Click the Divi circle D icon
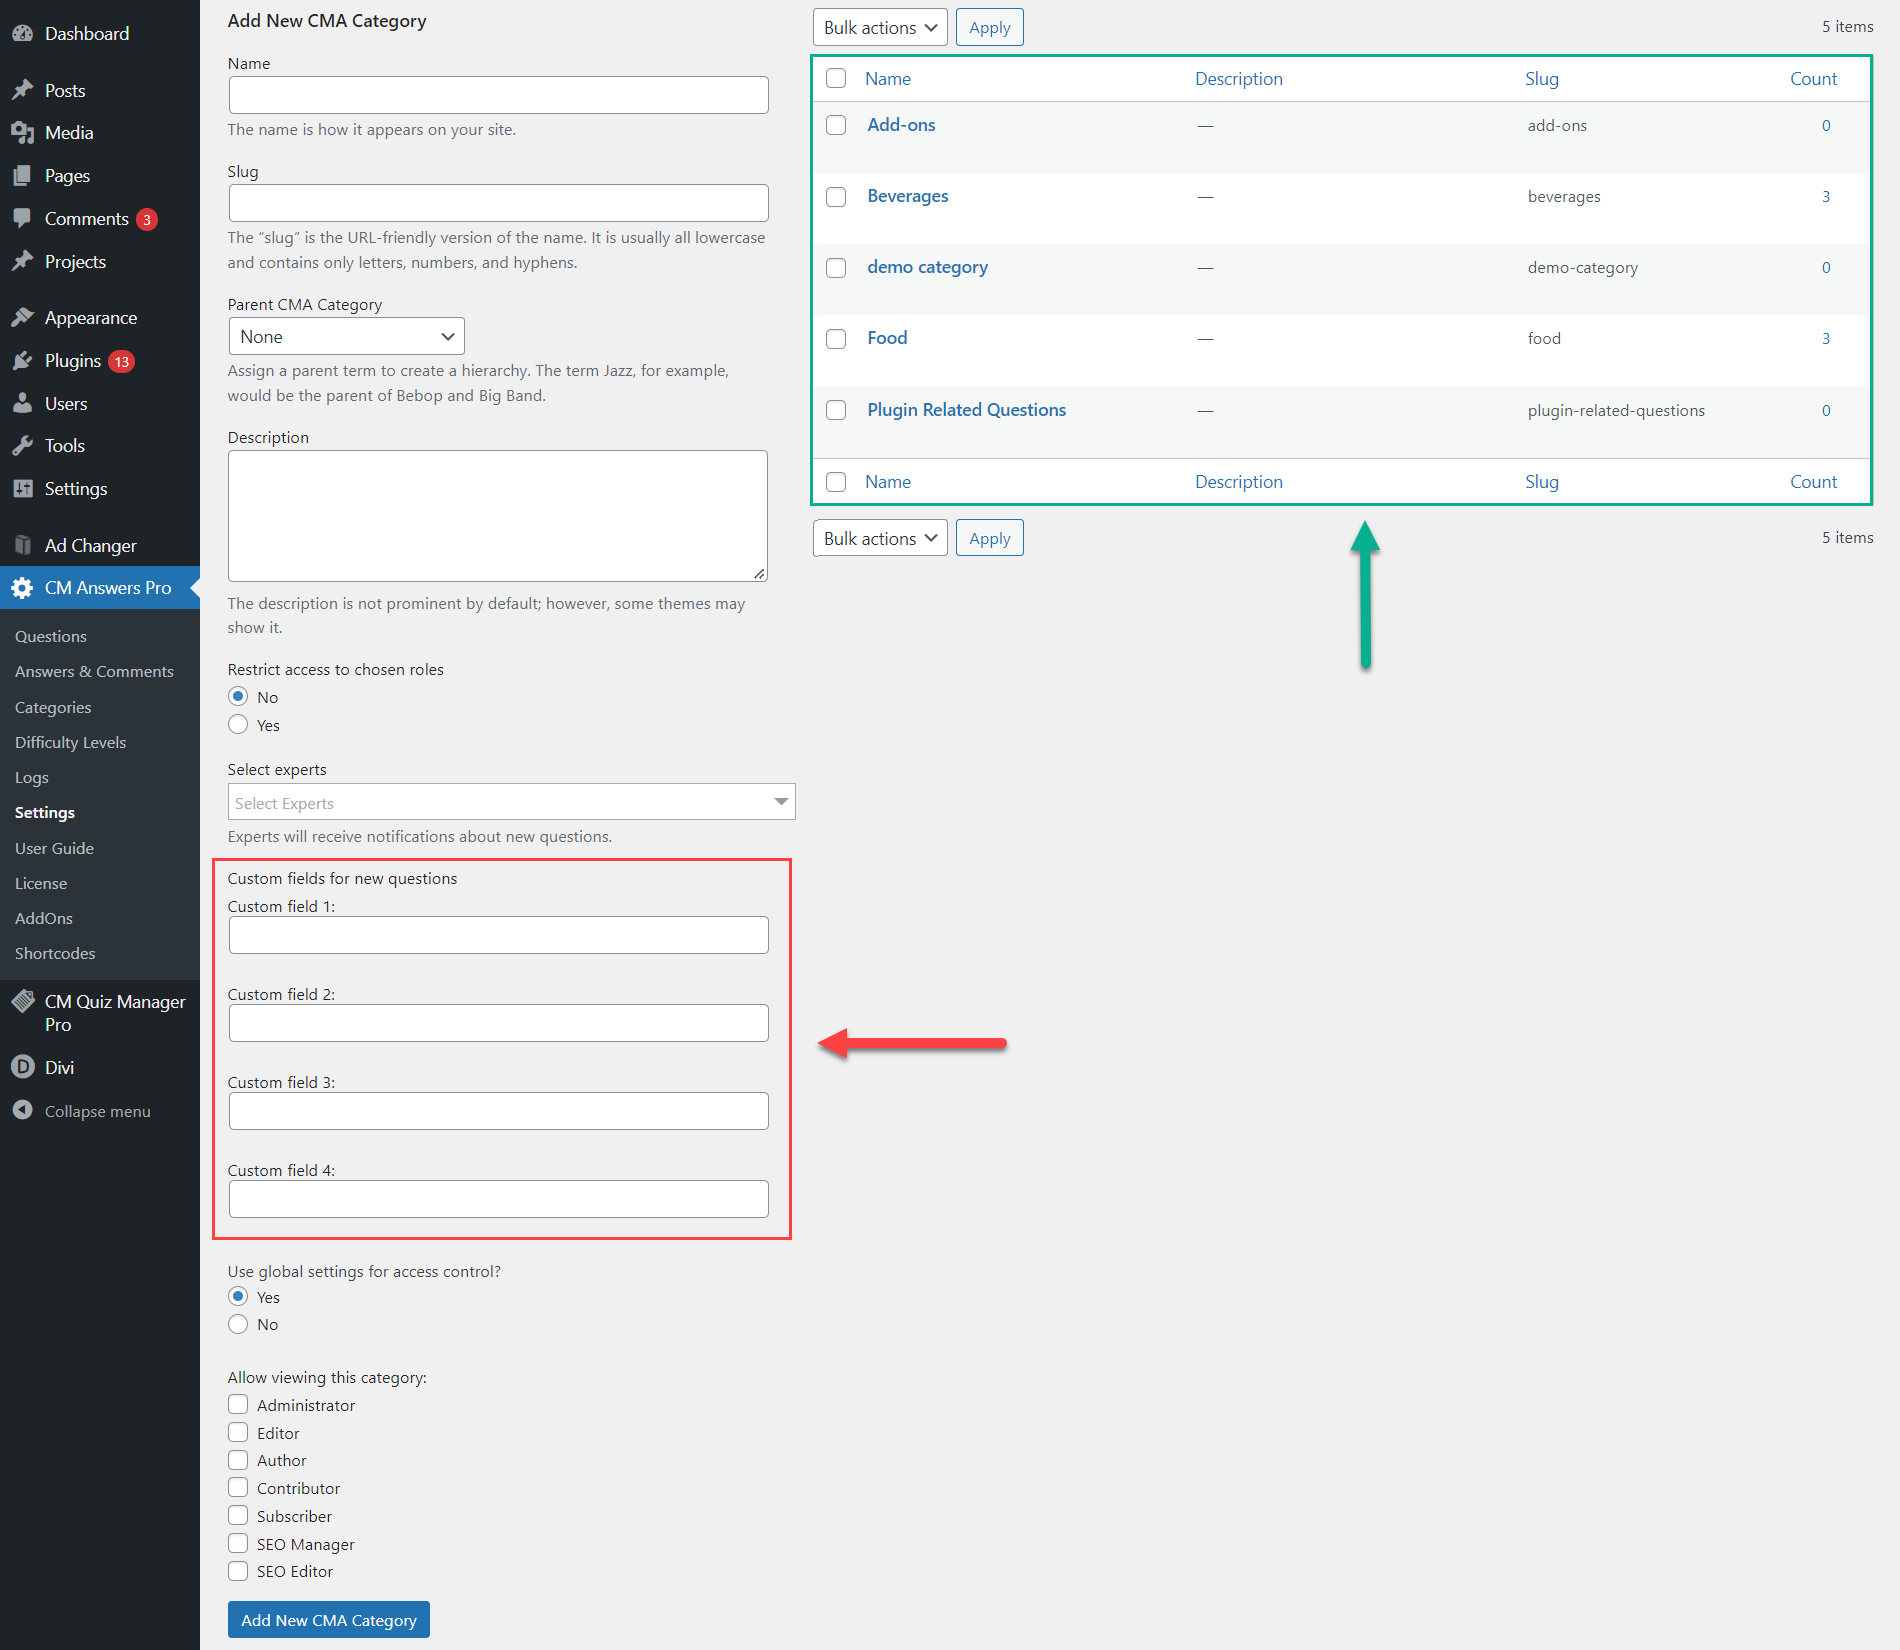Screen dimensions: 1900x1650 coord(23,1067)
